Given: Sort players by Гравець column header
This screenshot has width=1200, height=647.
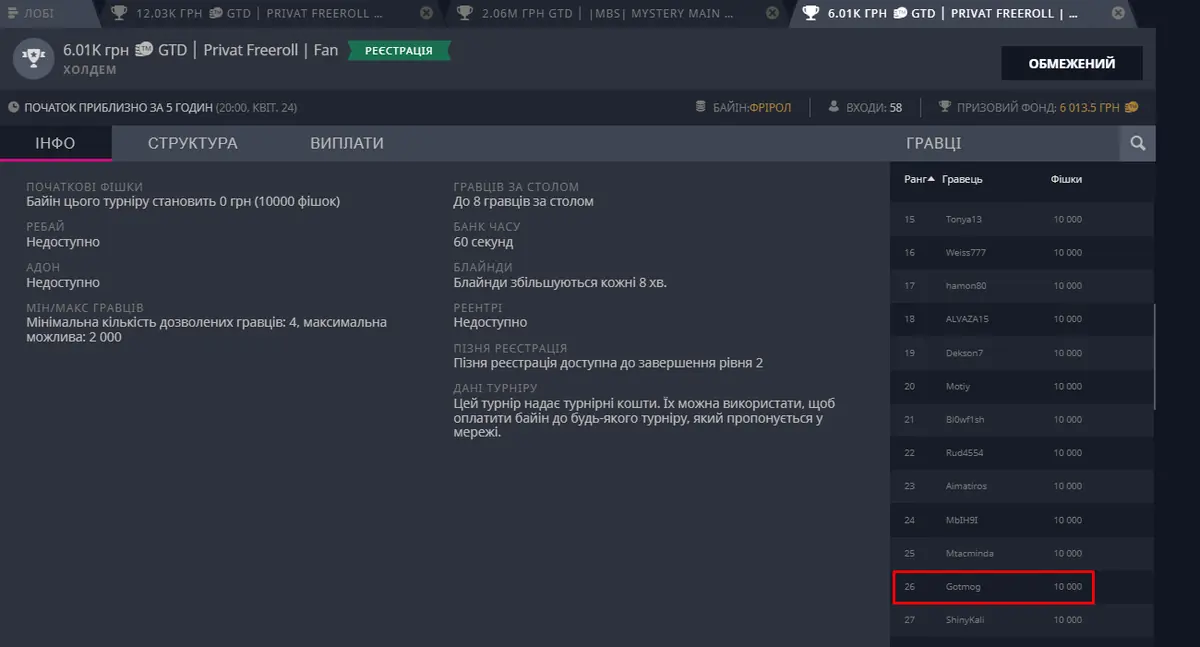Looking at the screenshot, I should [964, 179].
